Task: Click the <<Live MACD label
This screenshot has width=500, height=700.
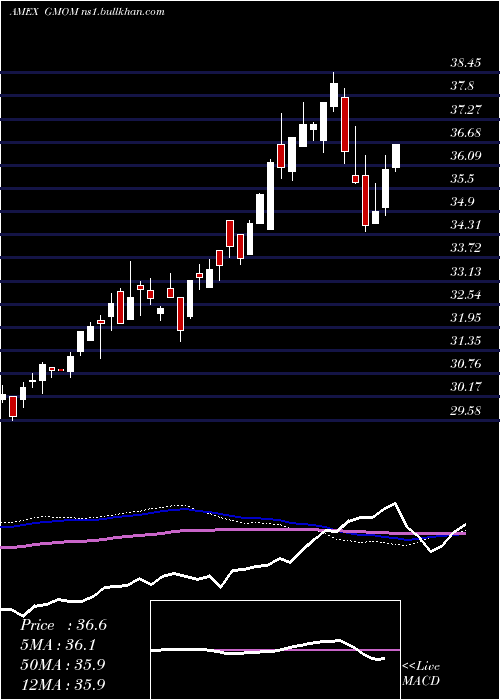Action: click(421, 673)
